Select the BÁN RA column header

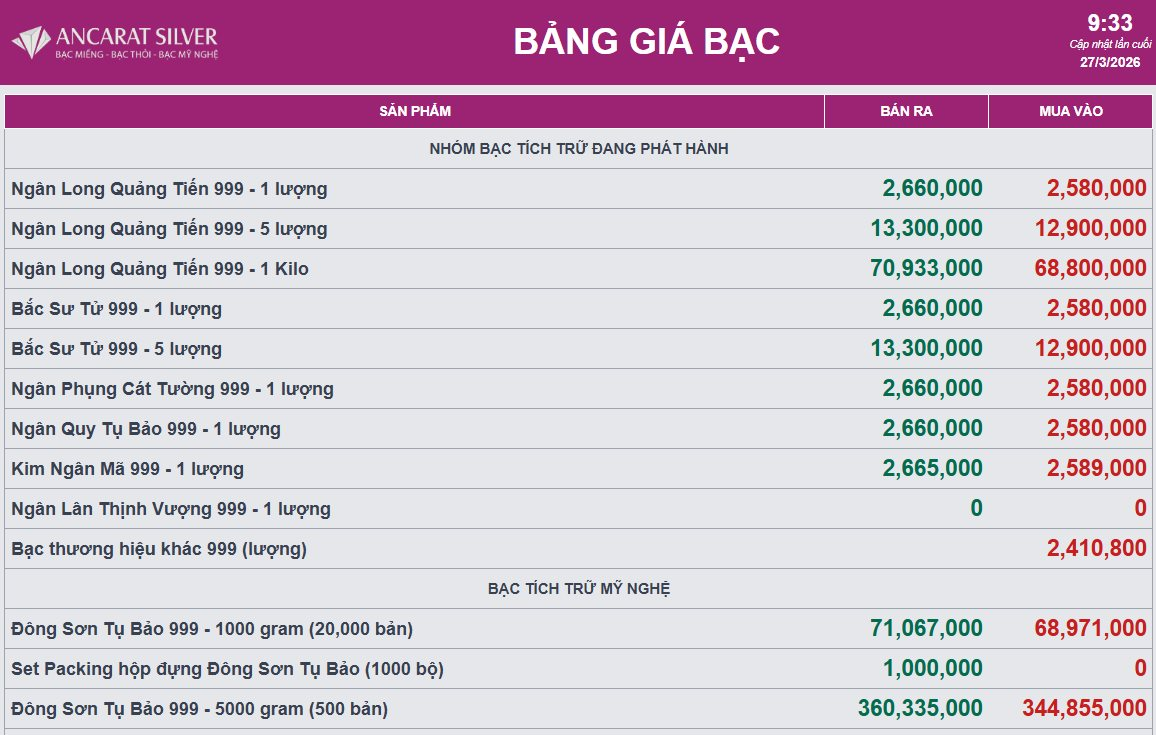click(906, 111)
